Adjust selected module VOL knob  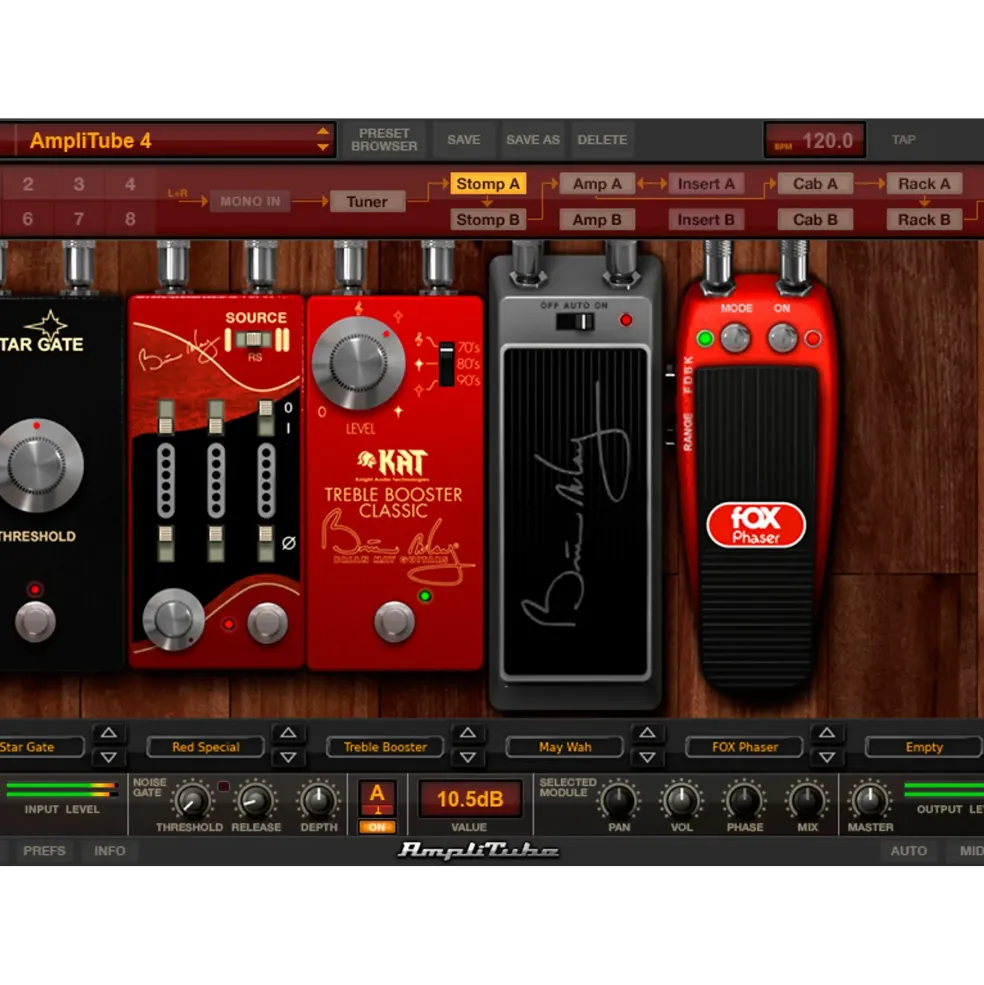coord(682,800)
